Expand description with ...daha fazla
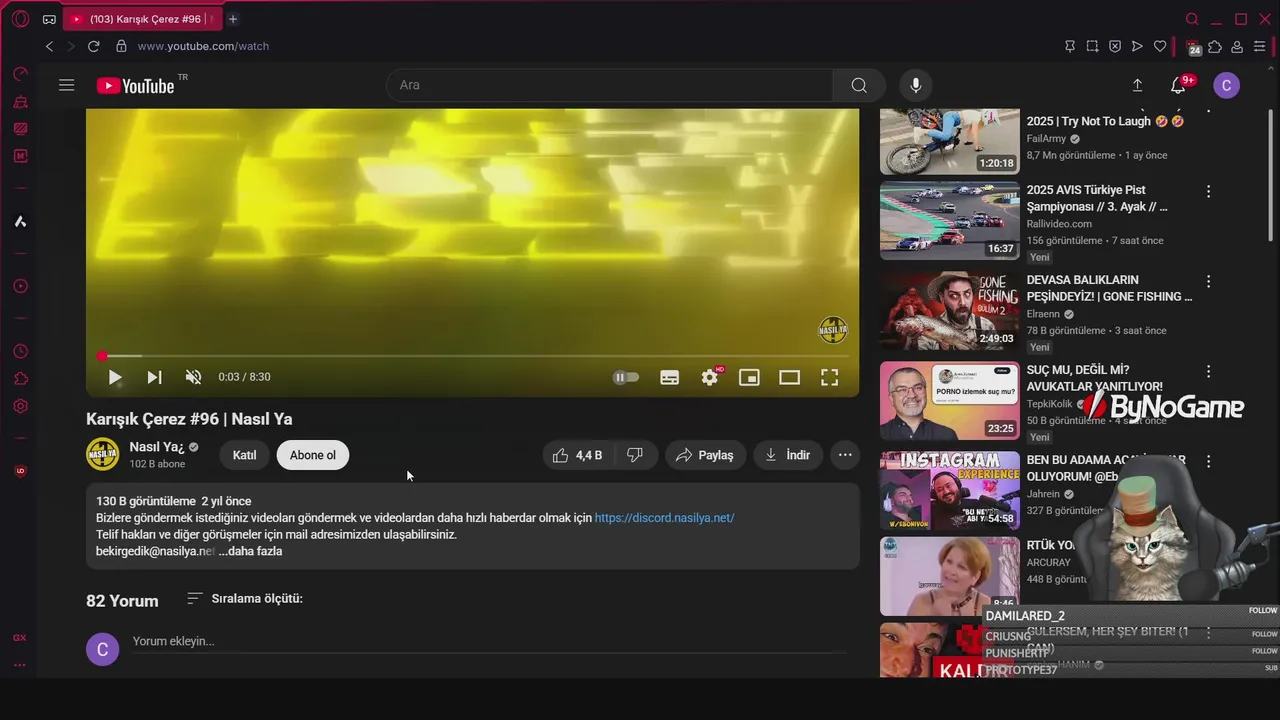 tap(250, 551)
